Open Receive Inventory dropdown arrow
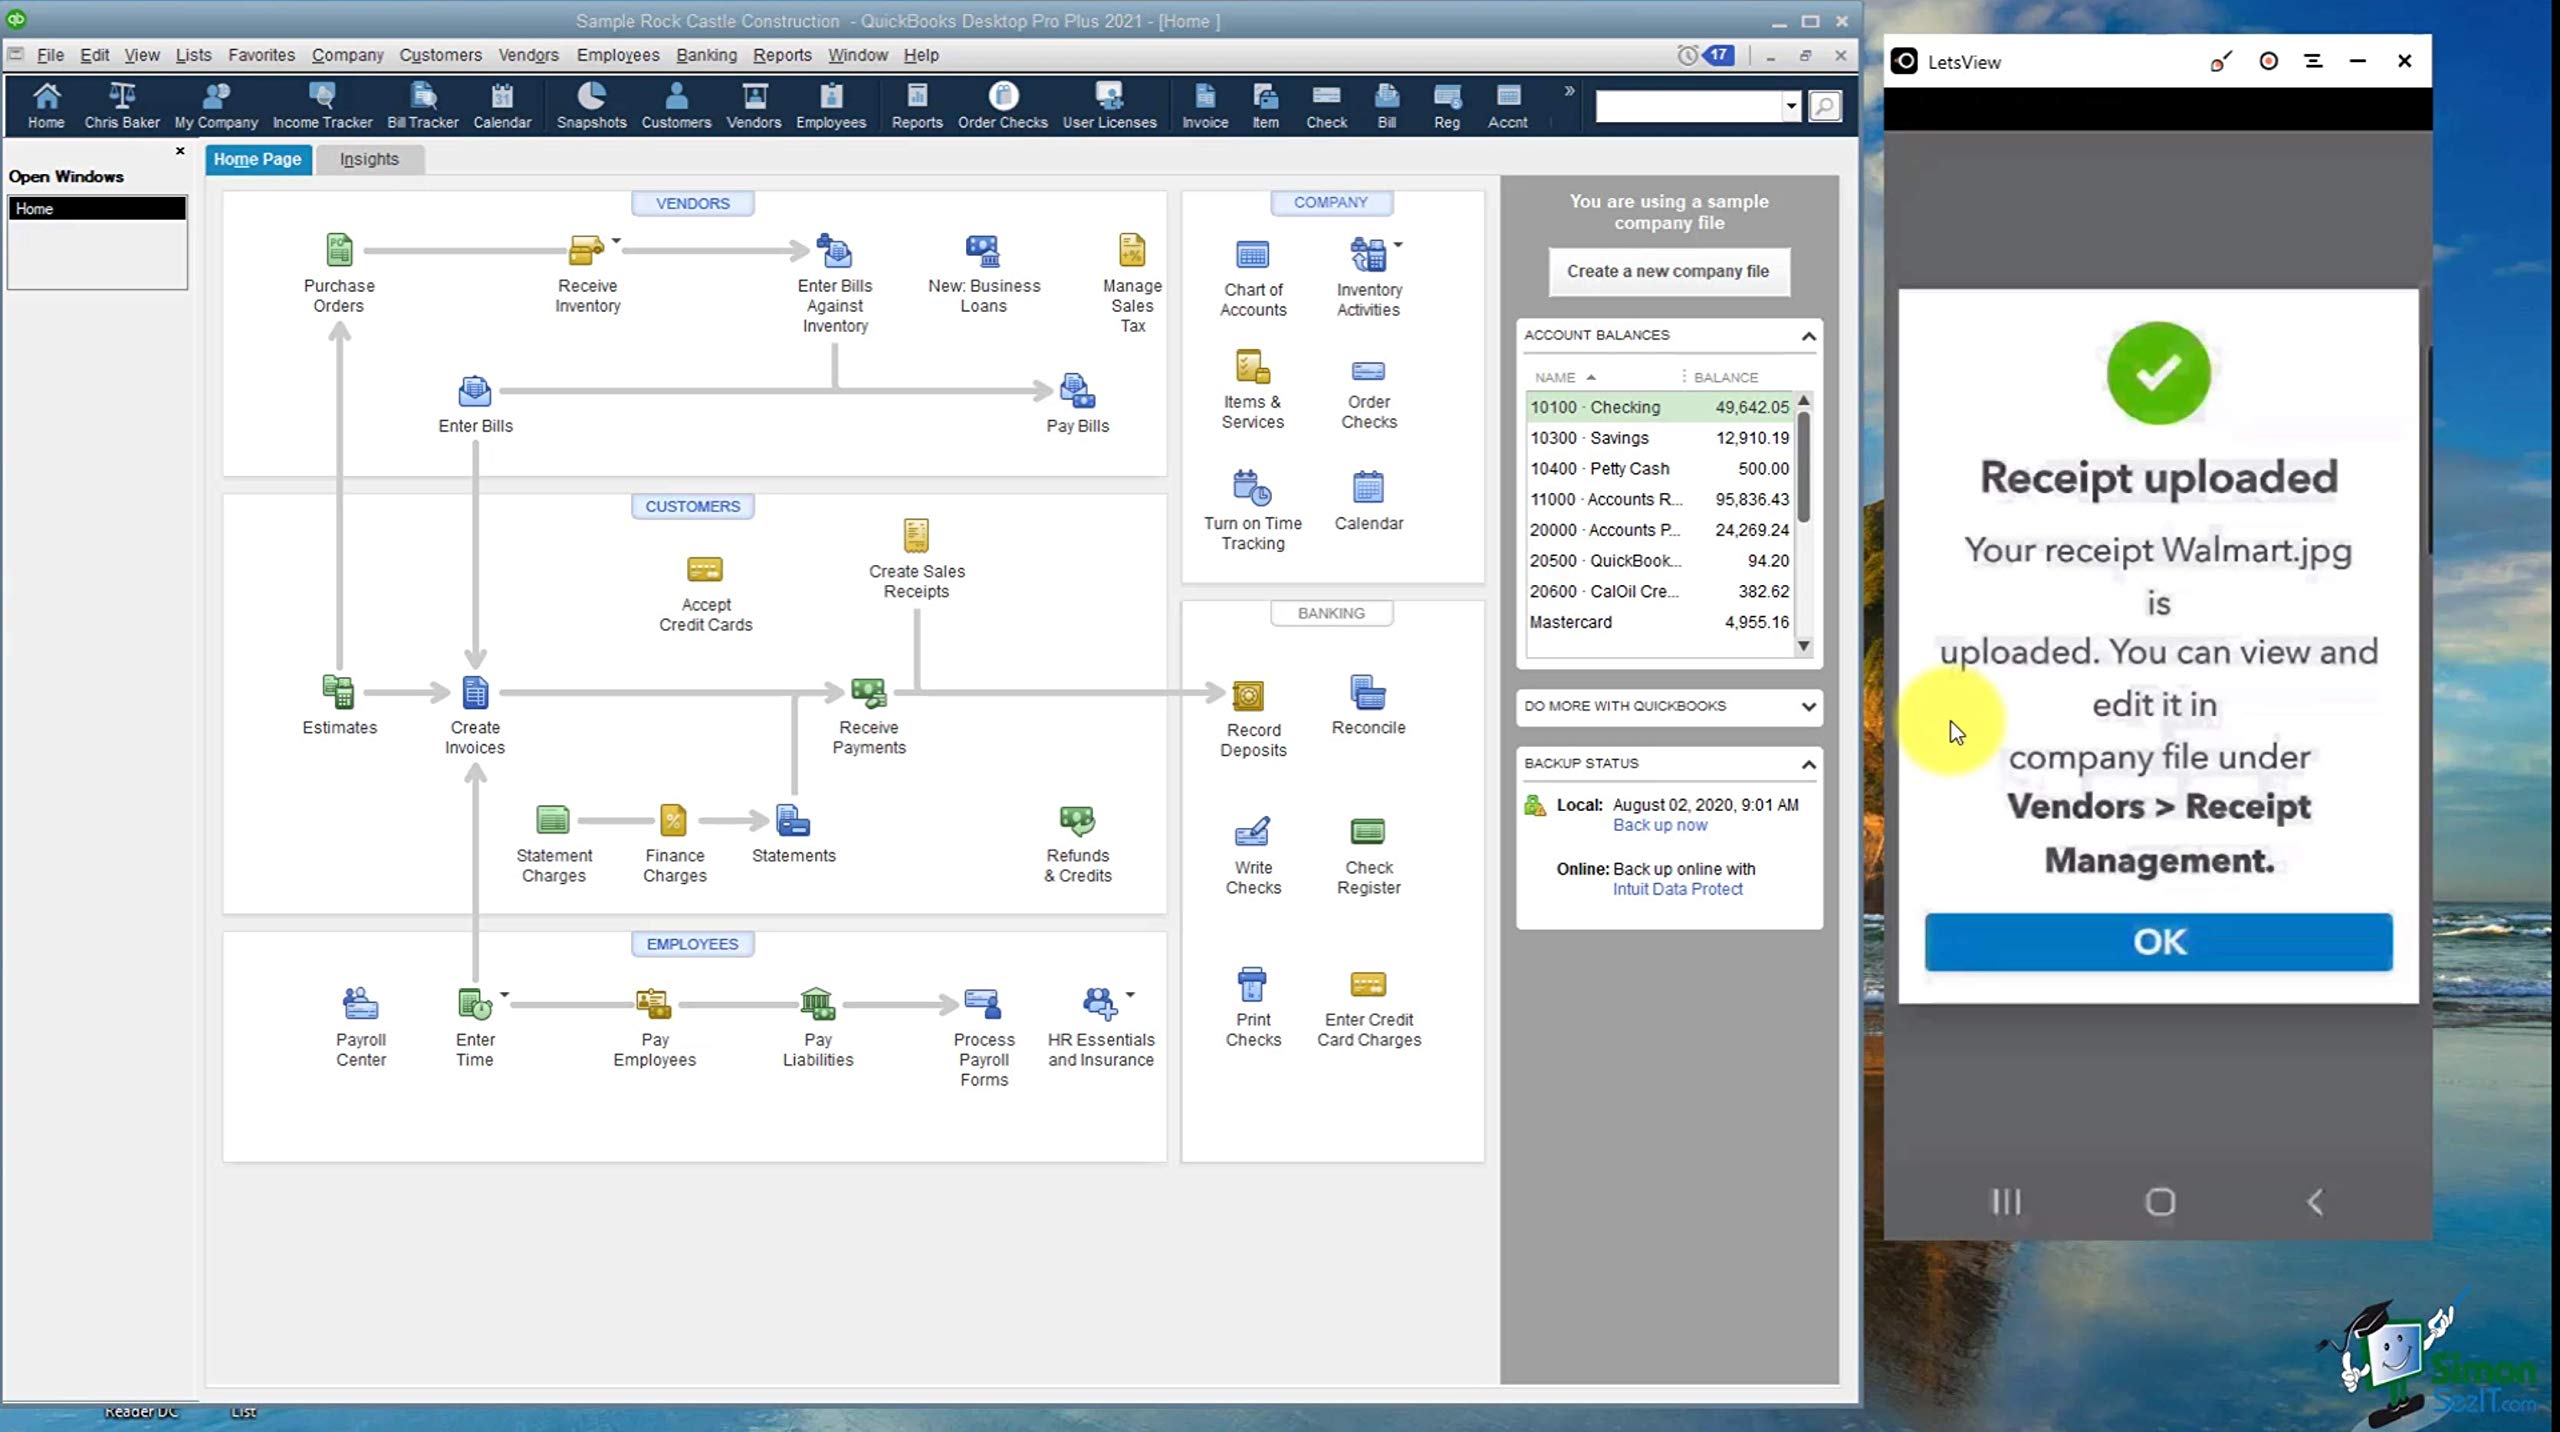The height and width of the screenshot is (1432, 2560). point(616,240)
